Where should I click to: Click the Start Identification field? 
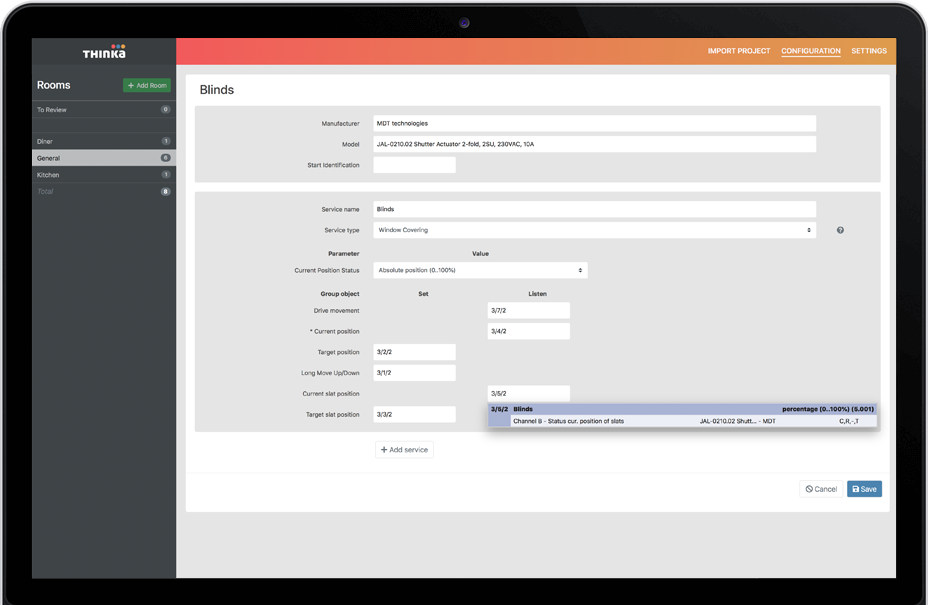pyautogui.click(x=414, y=165)
